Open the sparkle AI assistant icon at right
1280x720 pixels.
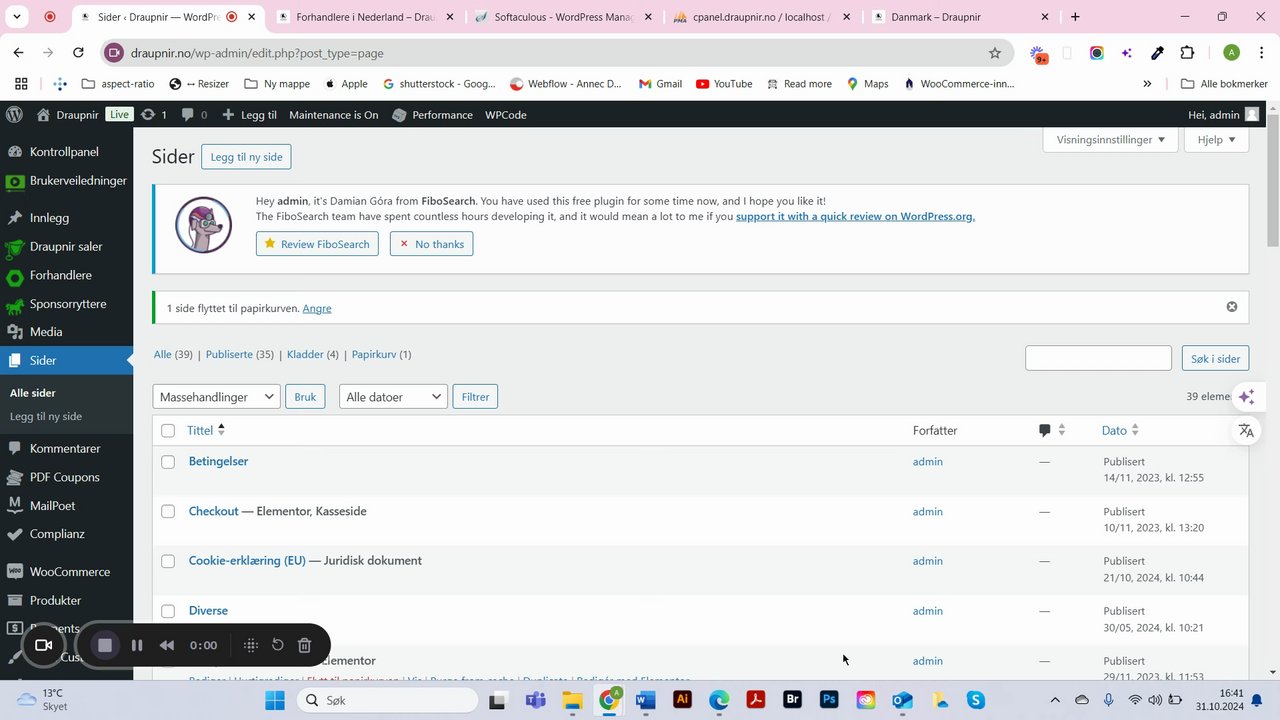click(x=1246, y=397)
